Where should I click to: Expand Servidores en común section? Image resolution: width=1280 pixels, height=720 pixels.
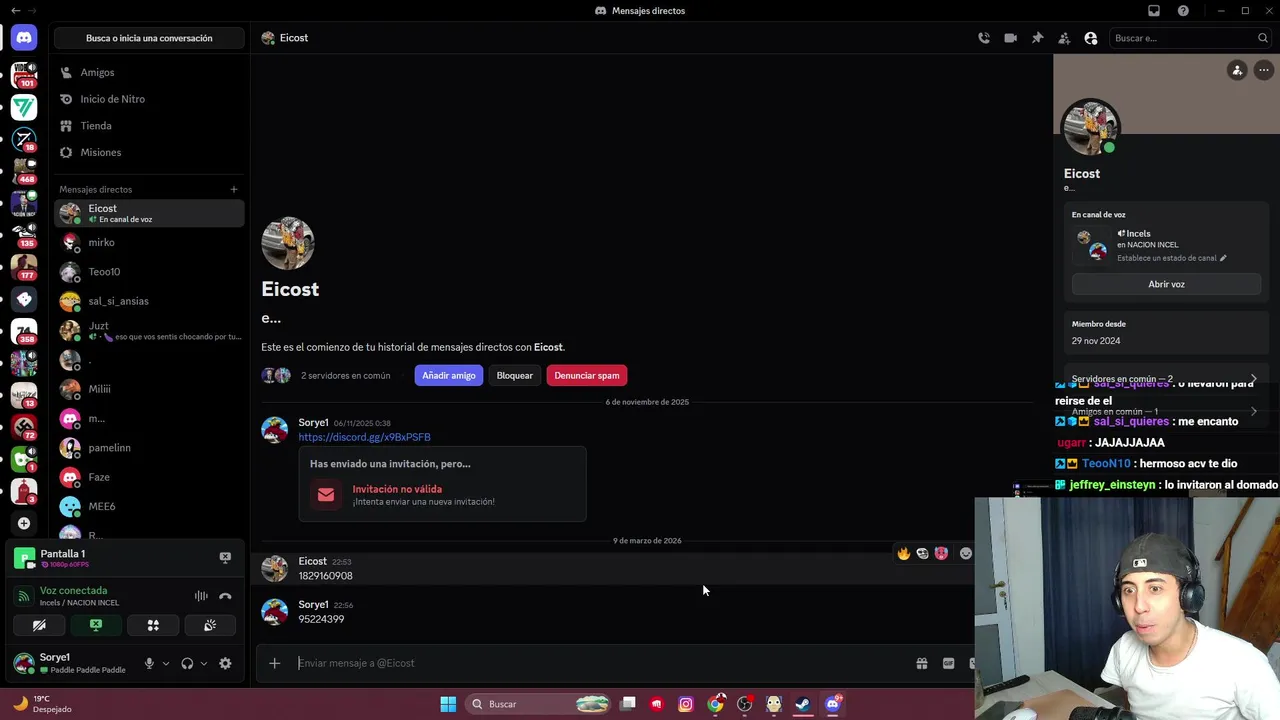point(1165,379)
